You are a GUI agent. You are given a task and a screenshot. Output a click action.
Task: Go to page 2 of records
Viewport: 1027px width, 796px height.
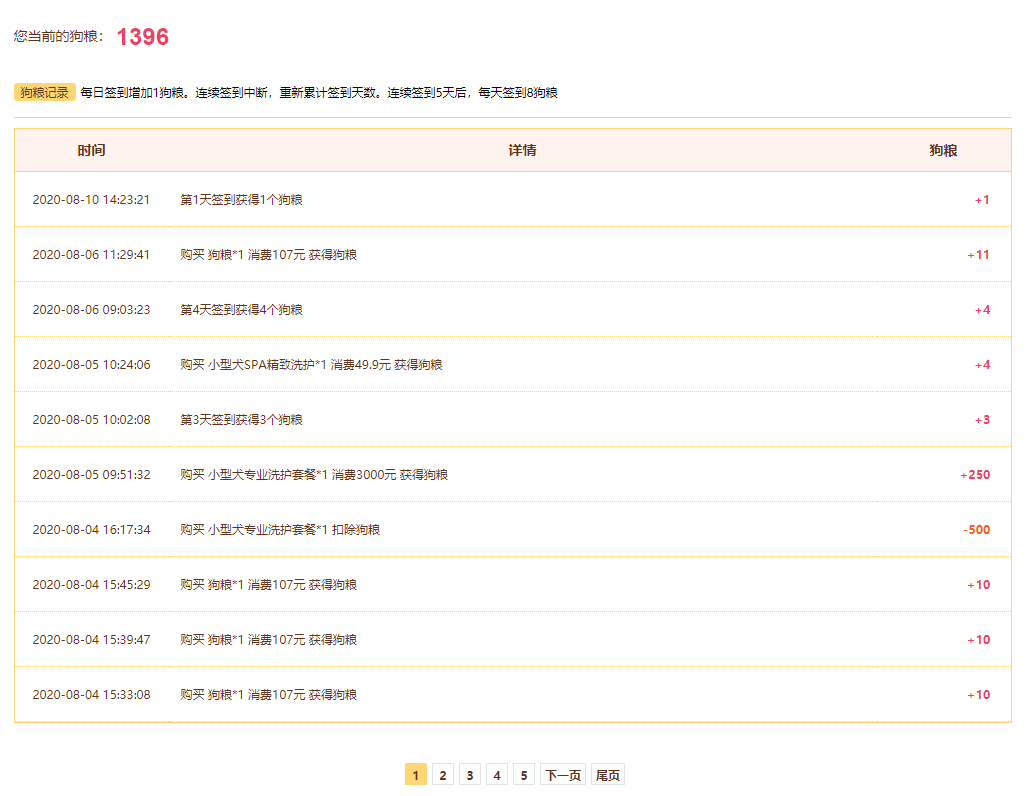pyautogui.click(x=443, y=774)
